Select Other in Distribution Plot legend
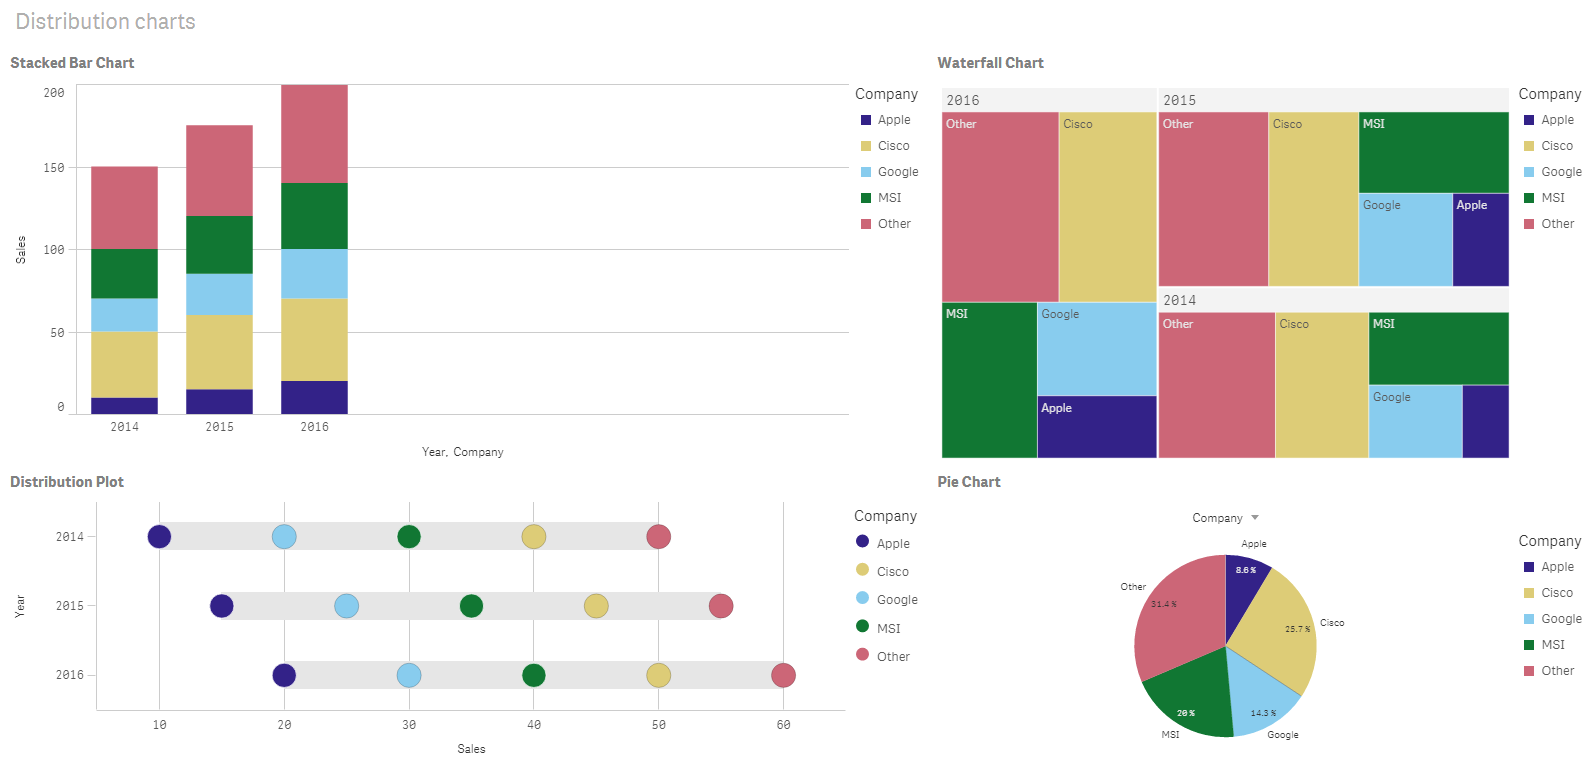The height and width of the screenshot is (767, 1595). [883, 656]
